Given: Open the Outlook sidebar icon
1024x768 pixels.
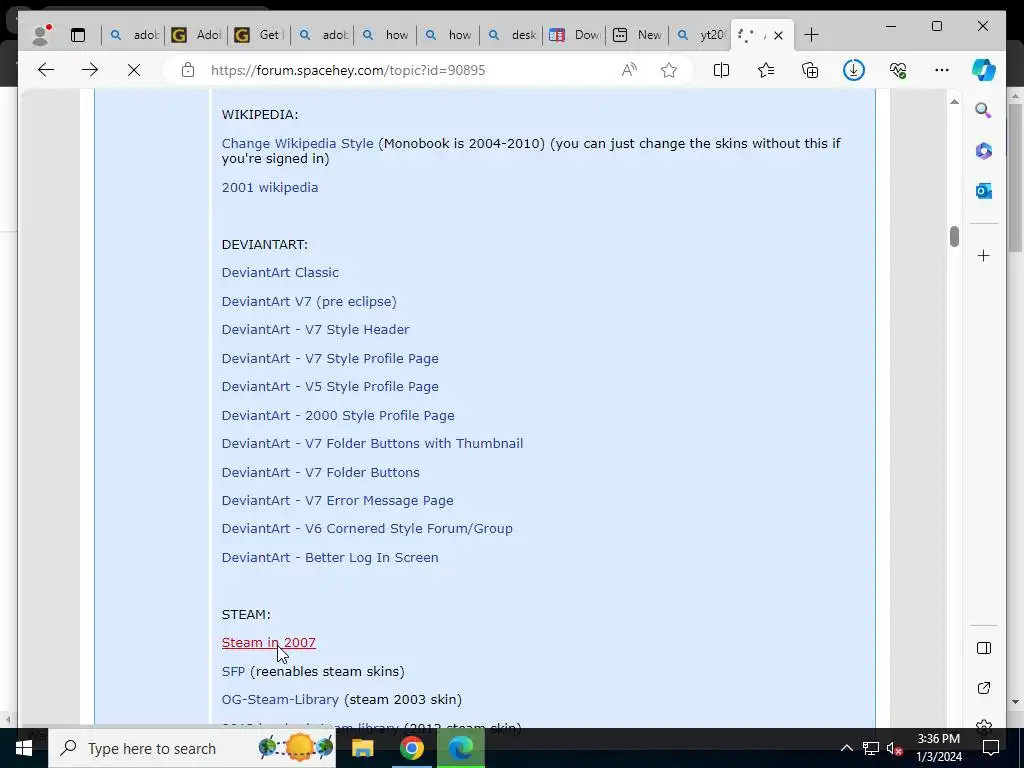Looking at the screenshot, I should [984, 191].
